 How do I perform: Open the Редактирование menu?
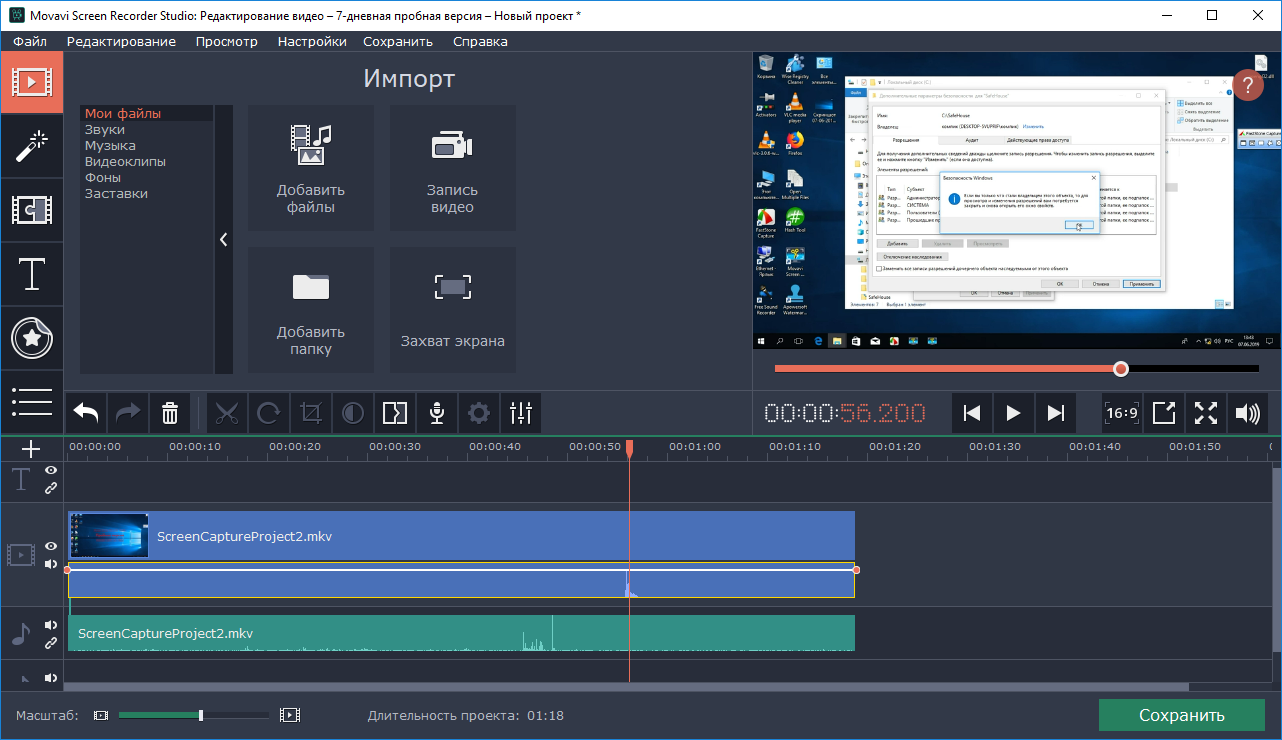click(121, 41)
